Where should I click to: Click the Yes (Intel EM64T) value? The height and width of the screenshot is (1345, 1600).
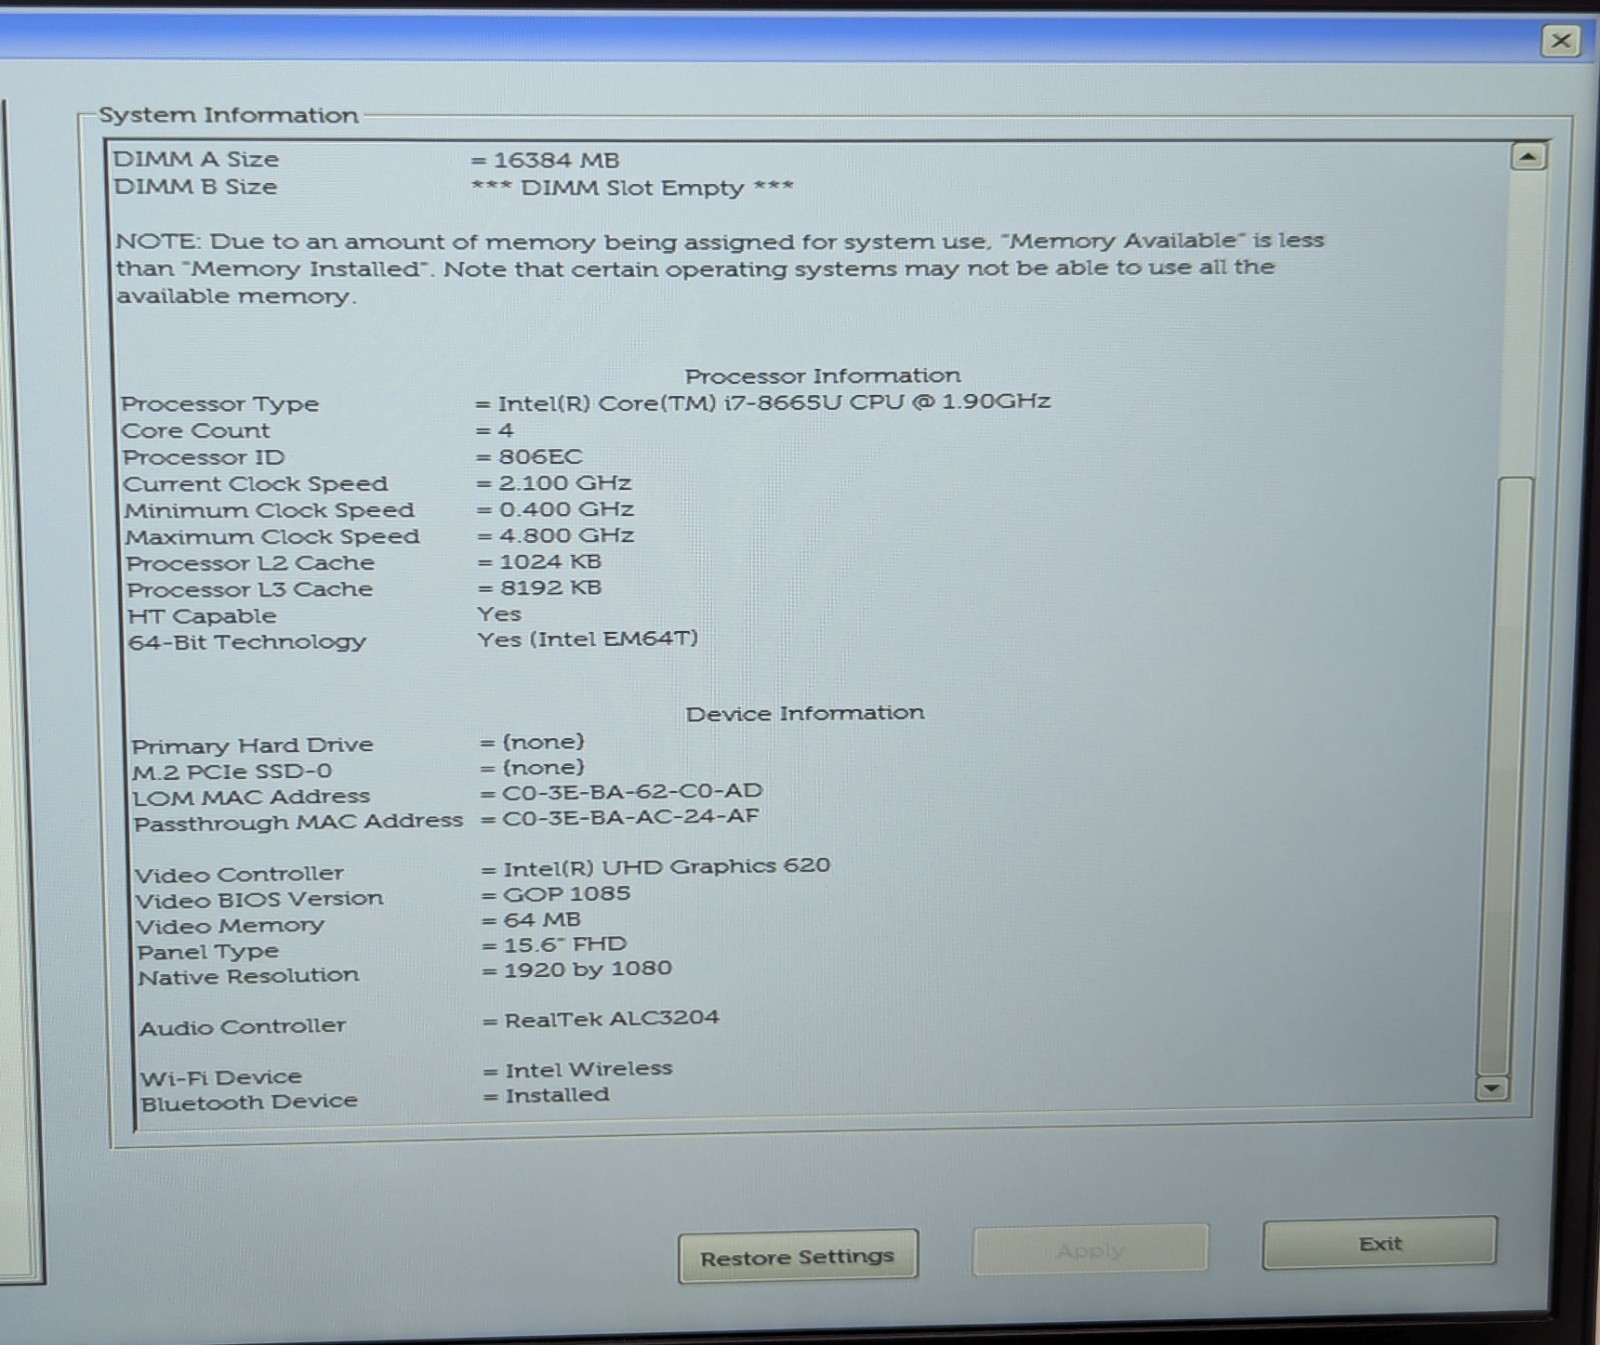tap(588, 639)
